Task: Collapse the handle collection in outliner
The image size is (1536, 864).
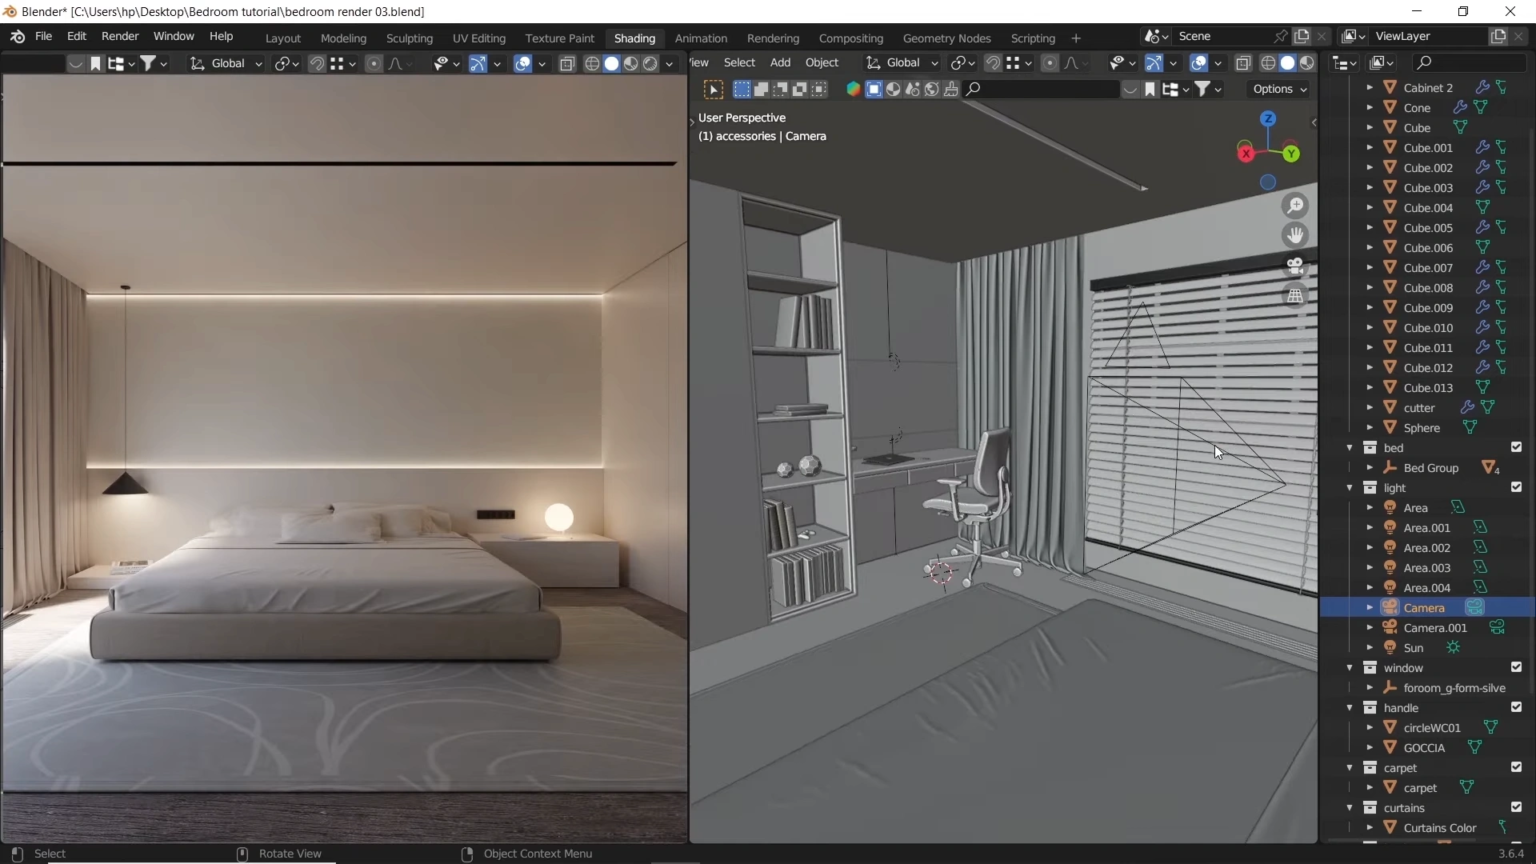Action: 1350,708
